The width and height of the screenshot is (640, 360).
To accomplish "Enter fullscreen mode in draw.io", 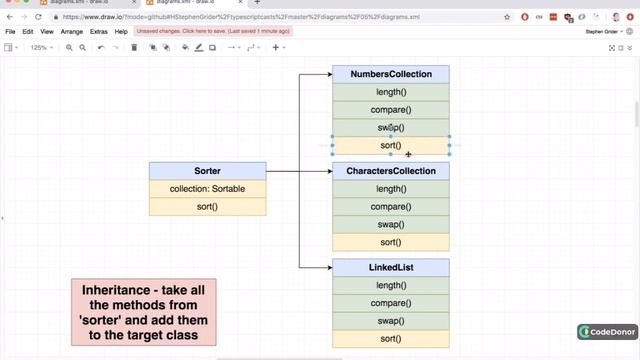I will (x=612, y=48).
